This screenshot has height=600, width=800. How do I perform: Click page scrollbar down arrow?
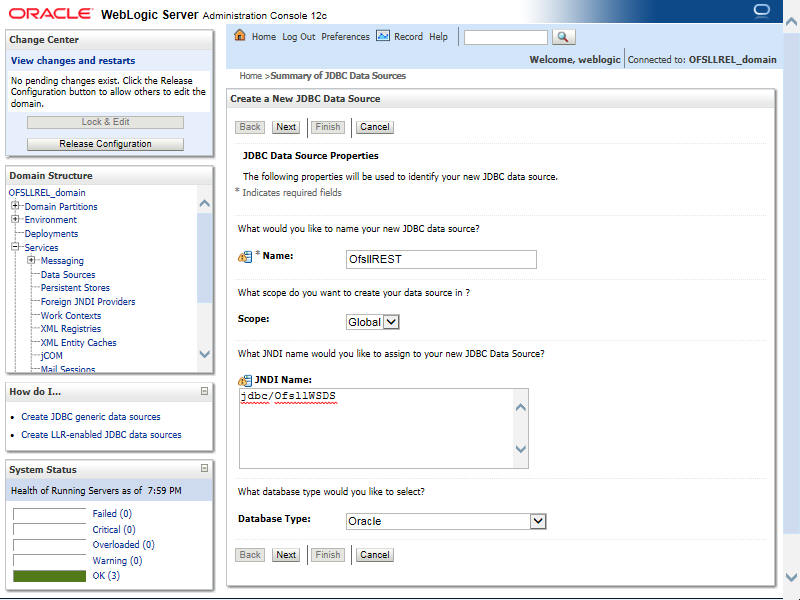pos(791,578)
